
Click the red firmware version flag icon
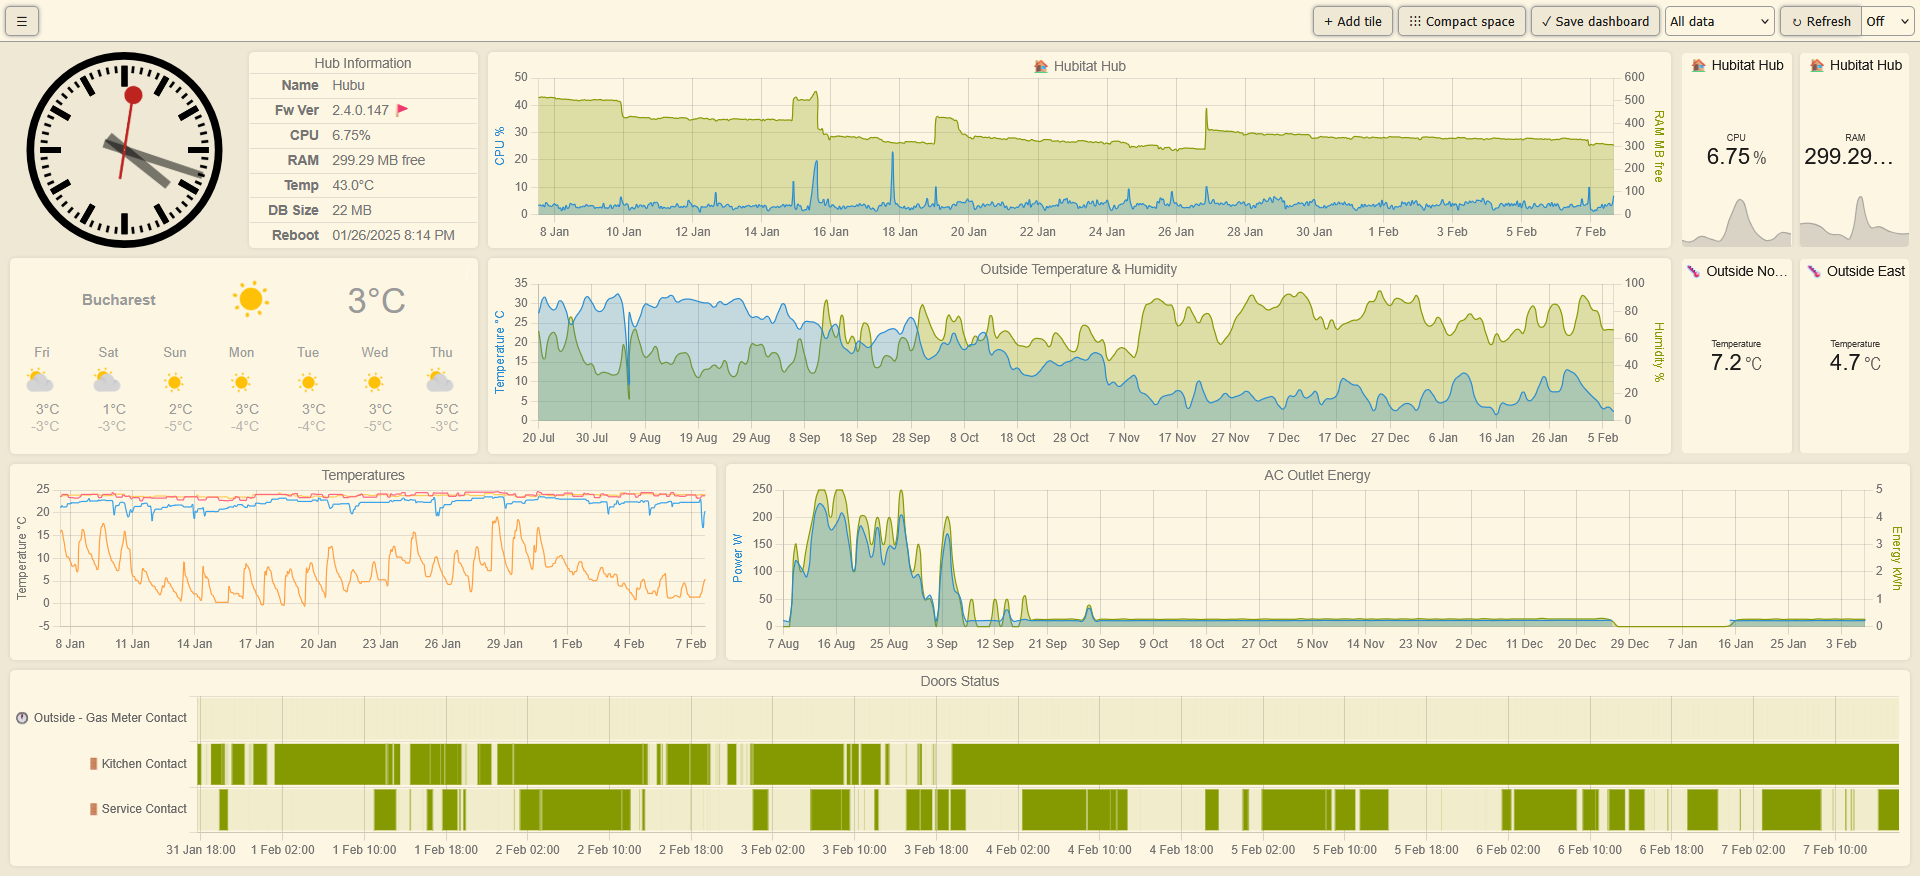point(402,110)
